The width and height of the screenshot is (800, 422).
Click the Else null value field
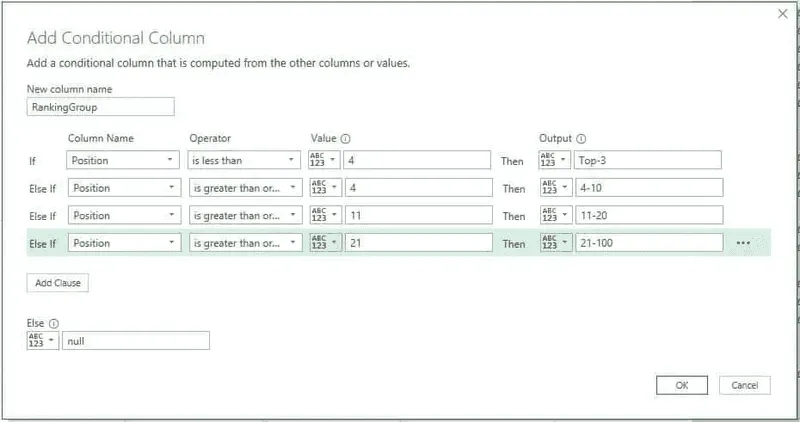[135, 341]
